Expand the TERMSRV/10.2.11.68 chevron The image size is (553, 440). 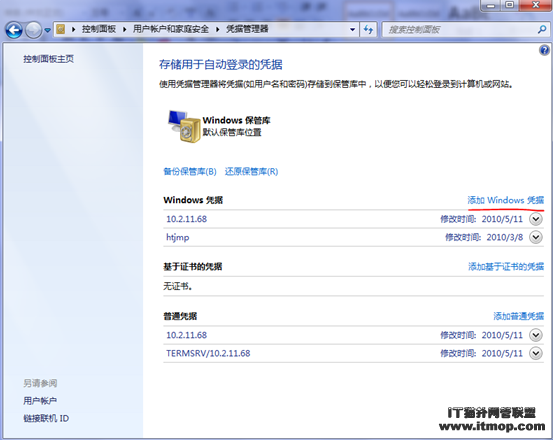click(x=536, y=353)
